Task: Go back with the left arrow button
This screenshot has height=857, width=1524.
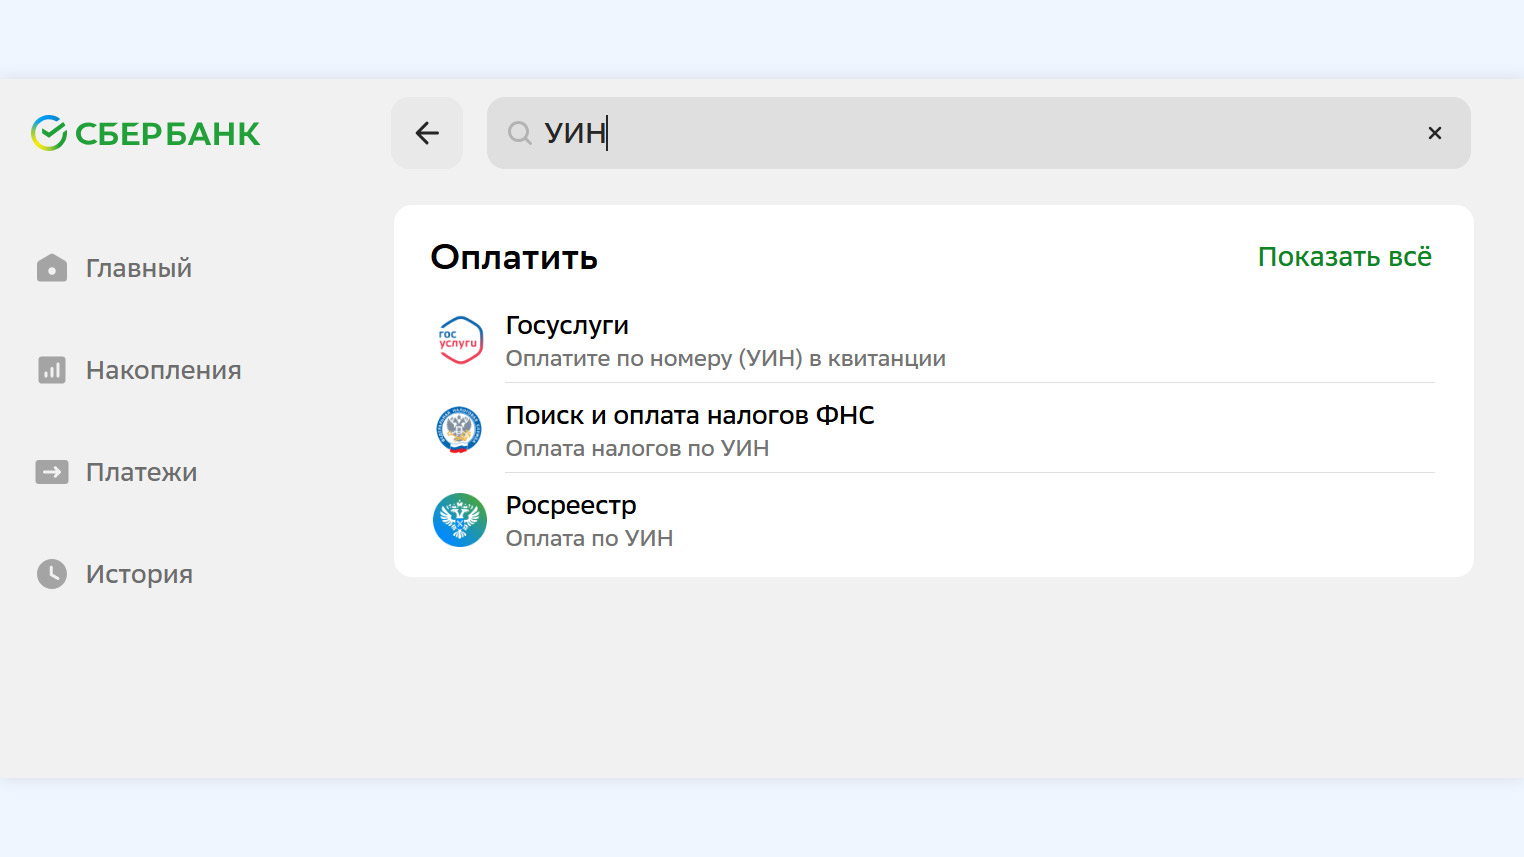Action: (427, 133)
